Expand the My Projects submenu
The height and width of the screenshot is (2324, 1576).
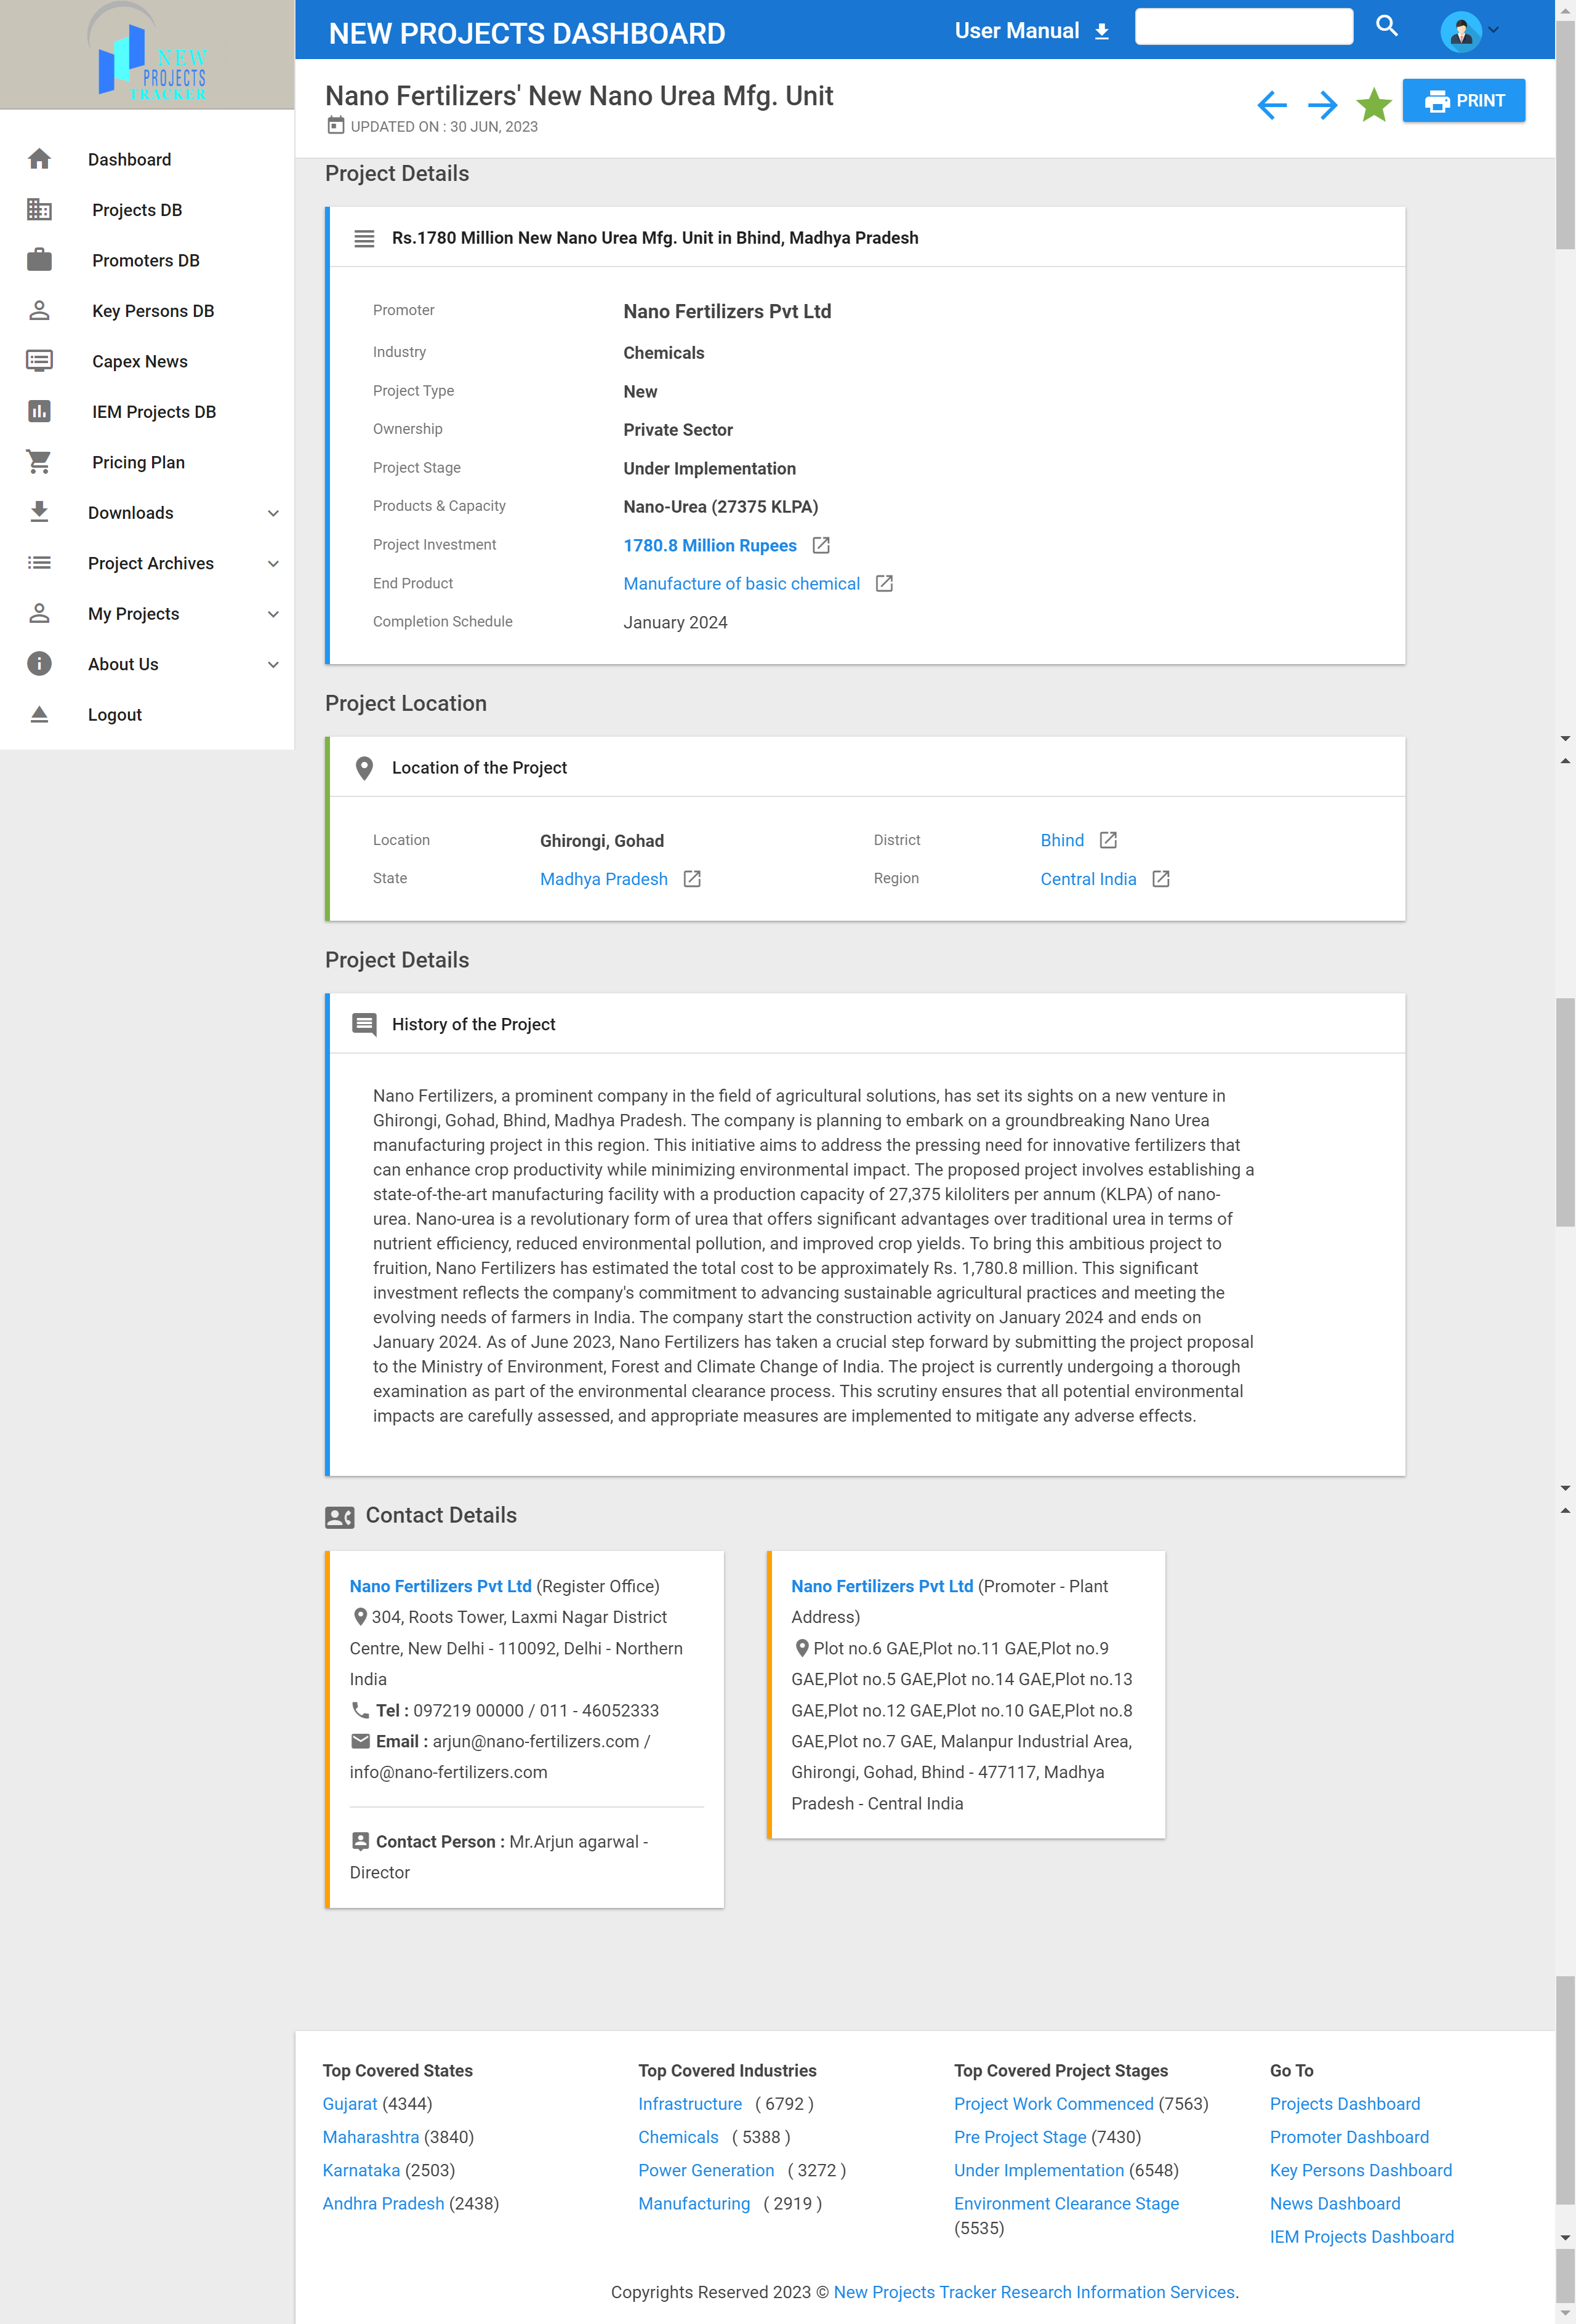(x=273, y=614)
